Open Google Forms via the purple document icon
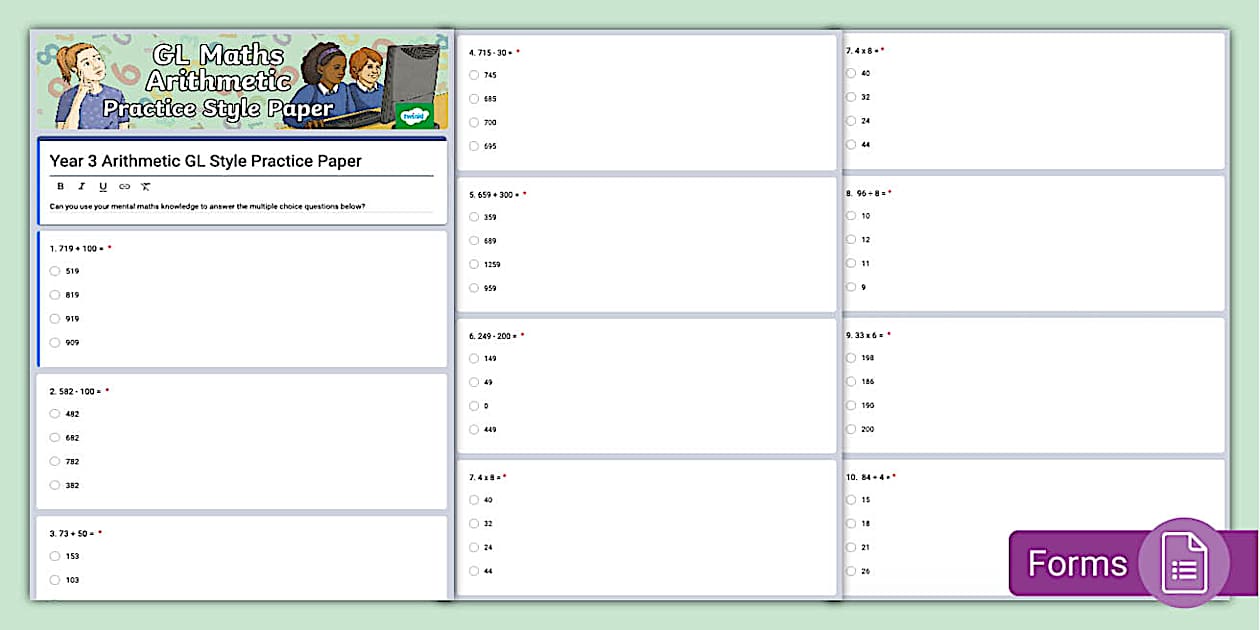The image size is (1260, 630). point(1183,563)
